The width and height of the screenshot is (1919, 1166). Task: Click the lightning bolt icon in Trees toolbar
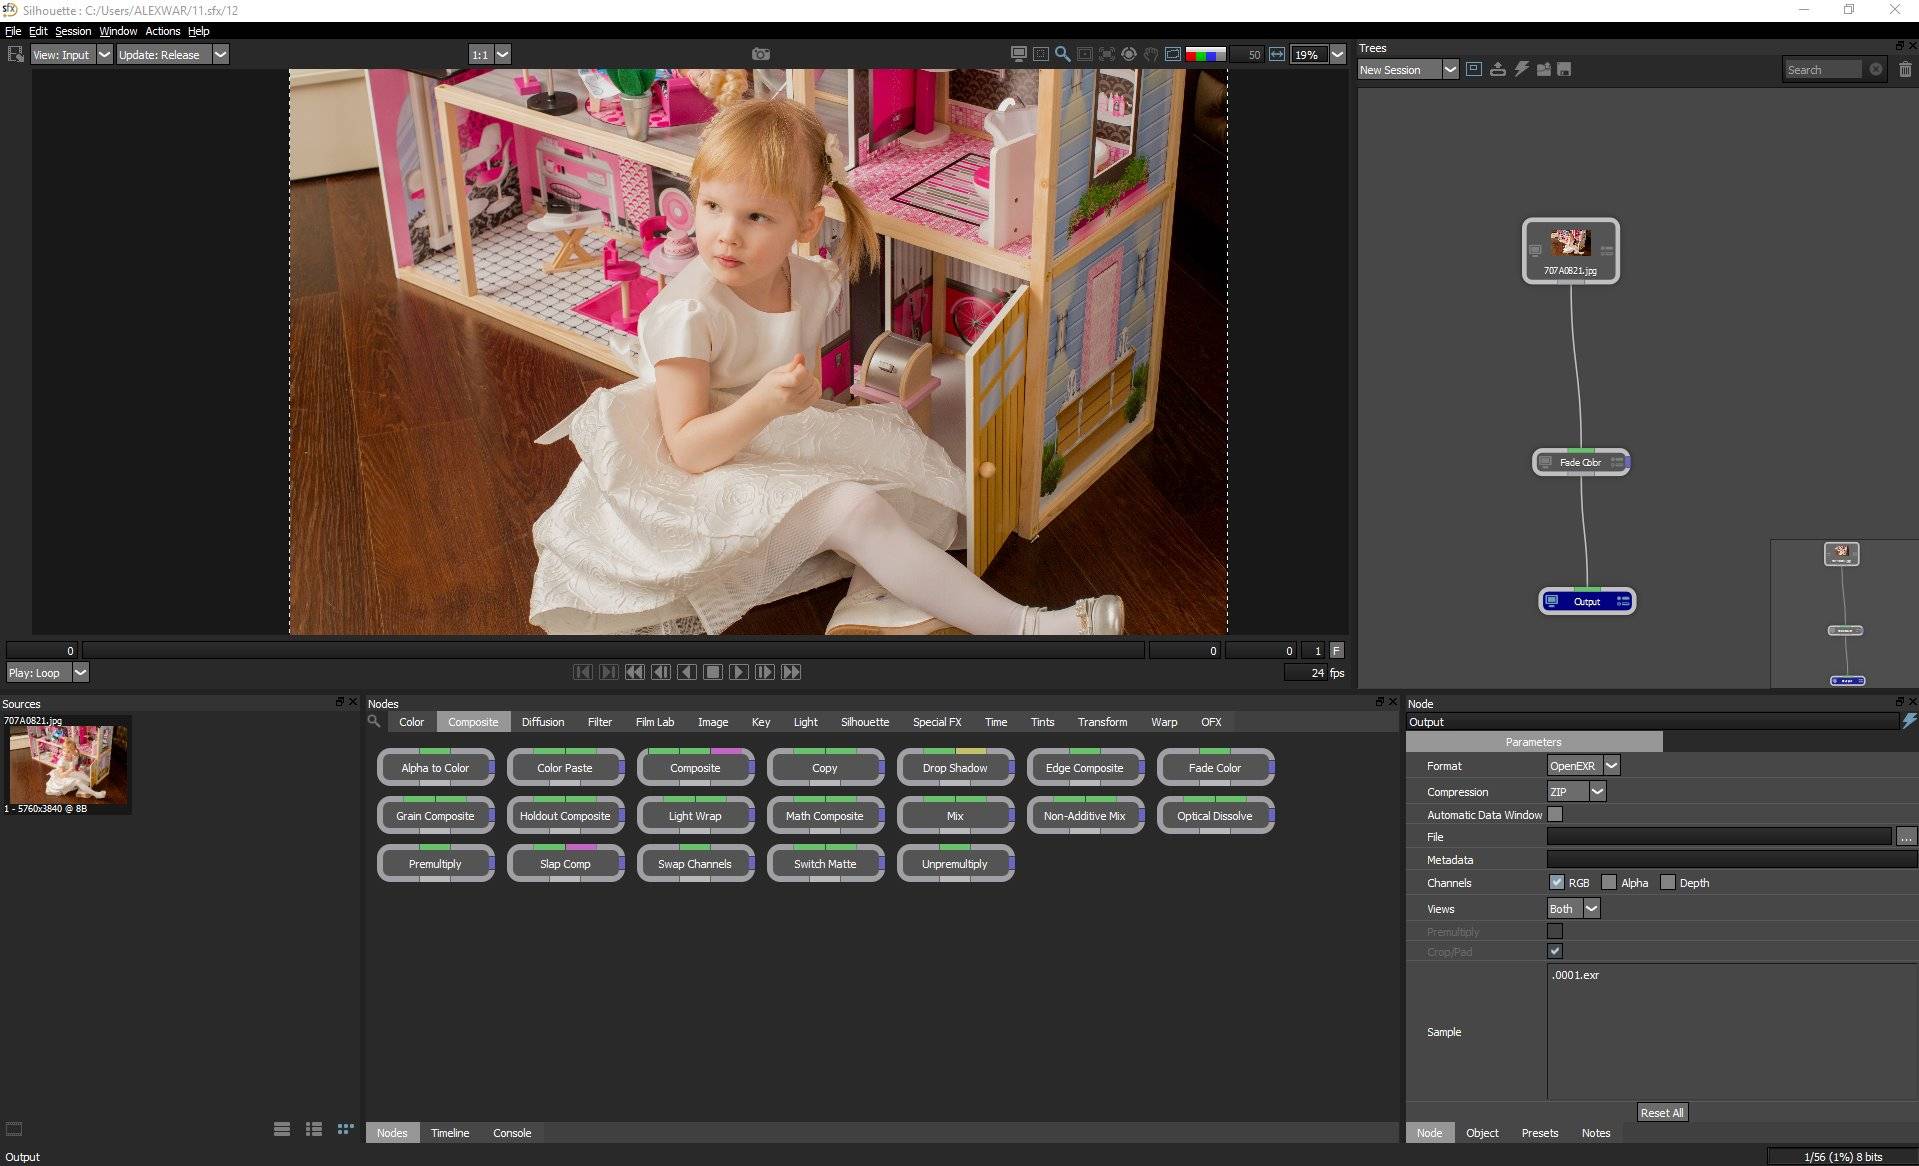coord(1521,69)
